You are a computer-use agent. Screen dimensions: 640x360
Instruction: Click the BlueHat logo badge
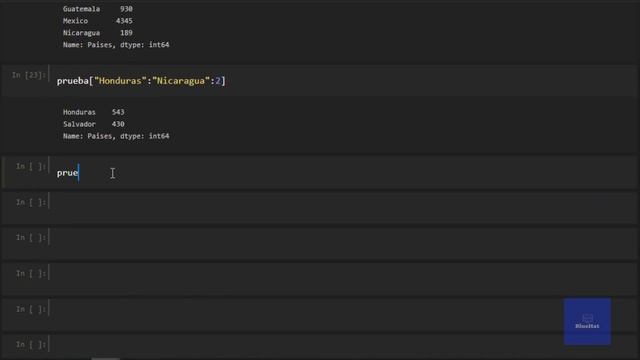pyautogui.click(x=587, y=321)
